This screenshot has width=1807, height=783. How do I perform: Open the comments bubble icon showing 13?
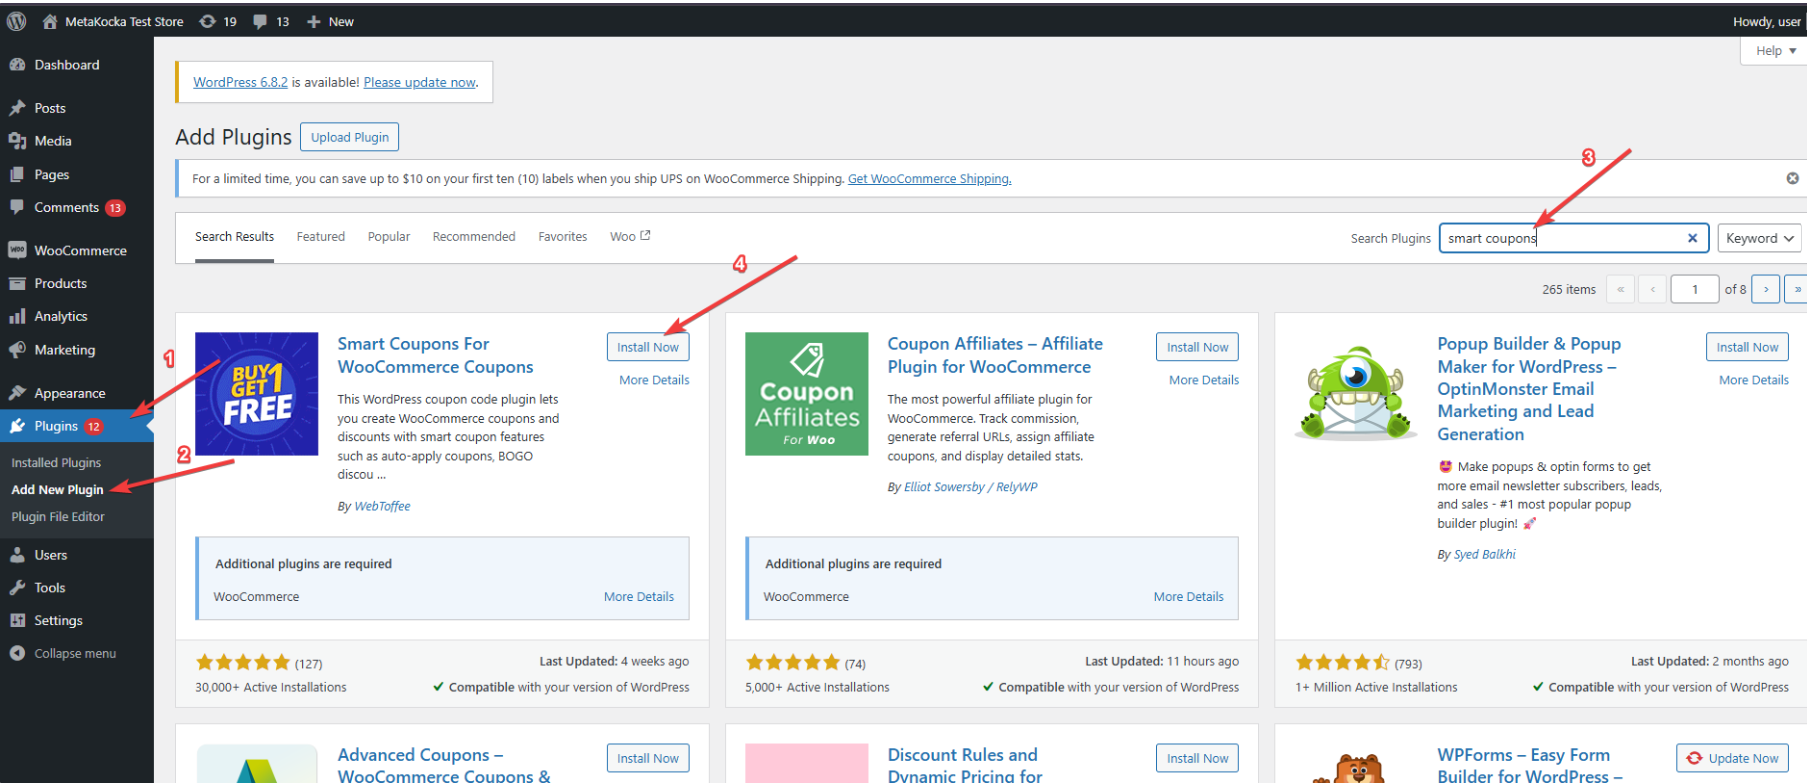pos(260,21)
